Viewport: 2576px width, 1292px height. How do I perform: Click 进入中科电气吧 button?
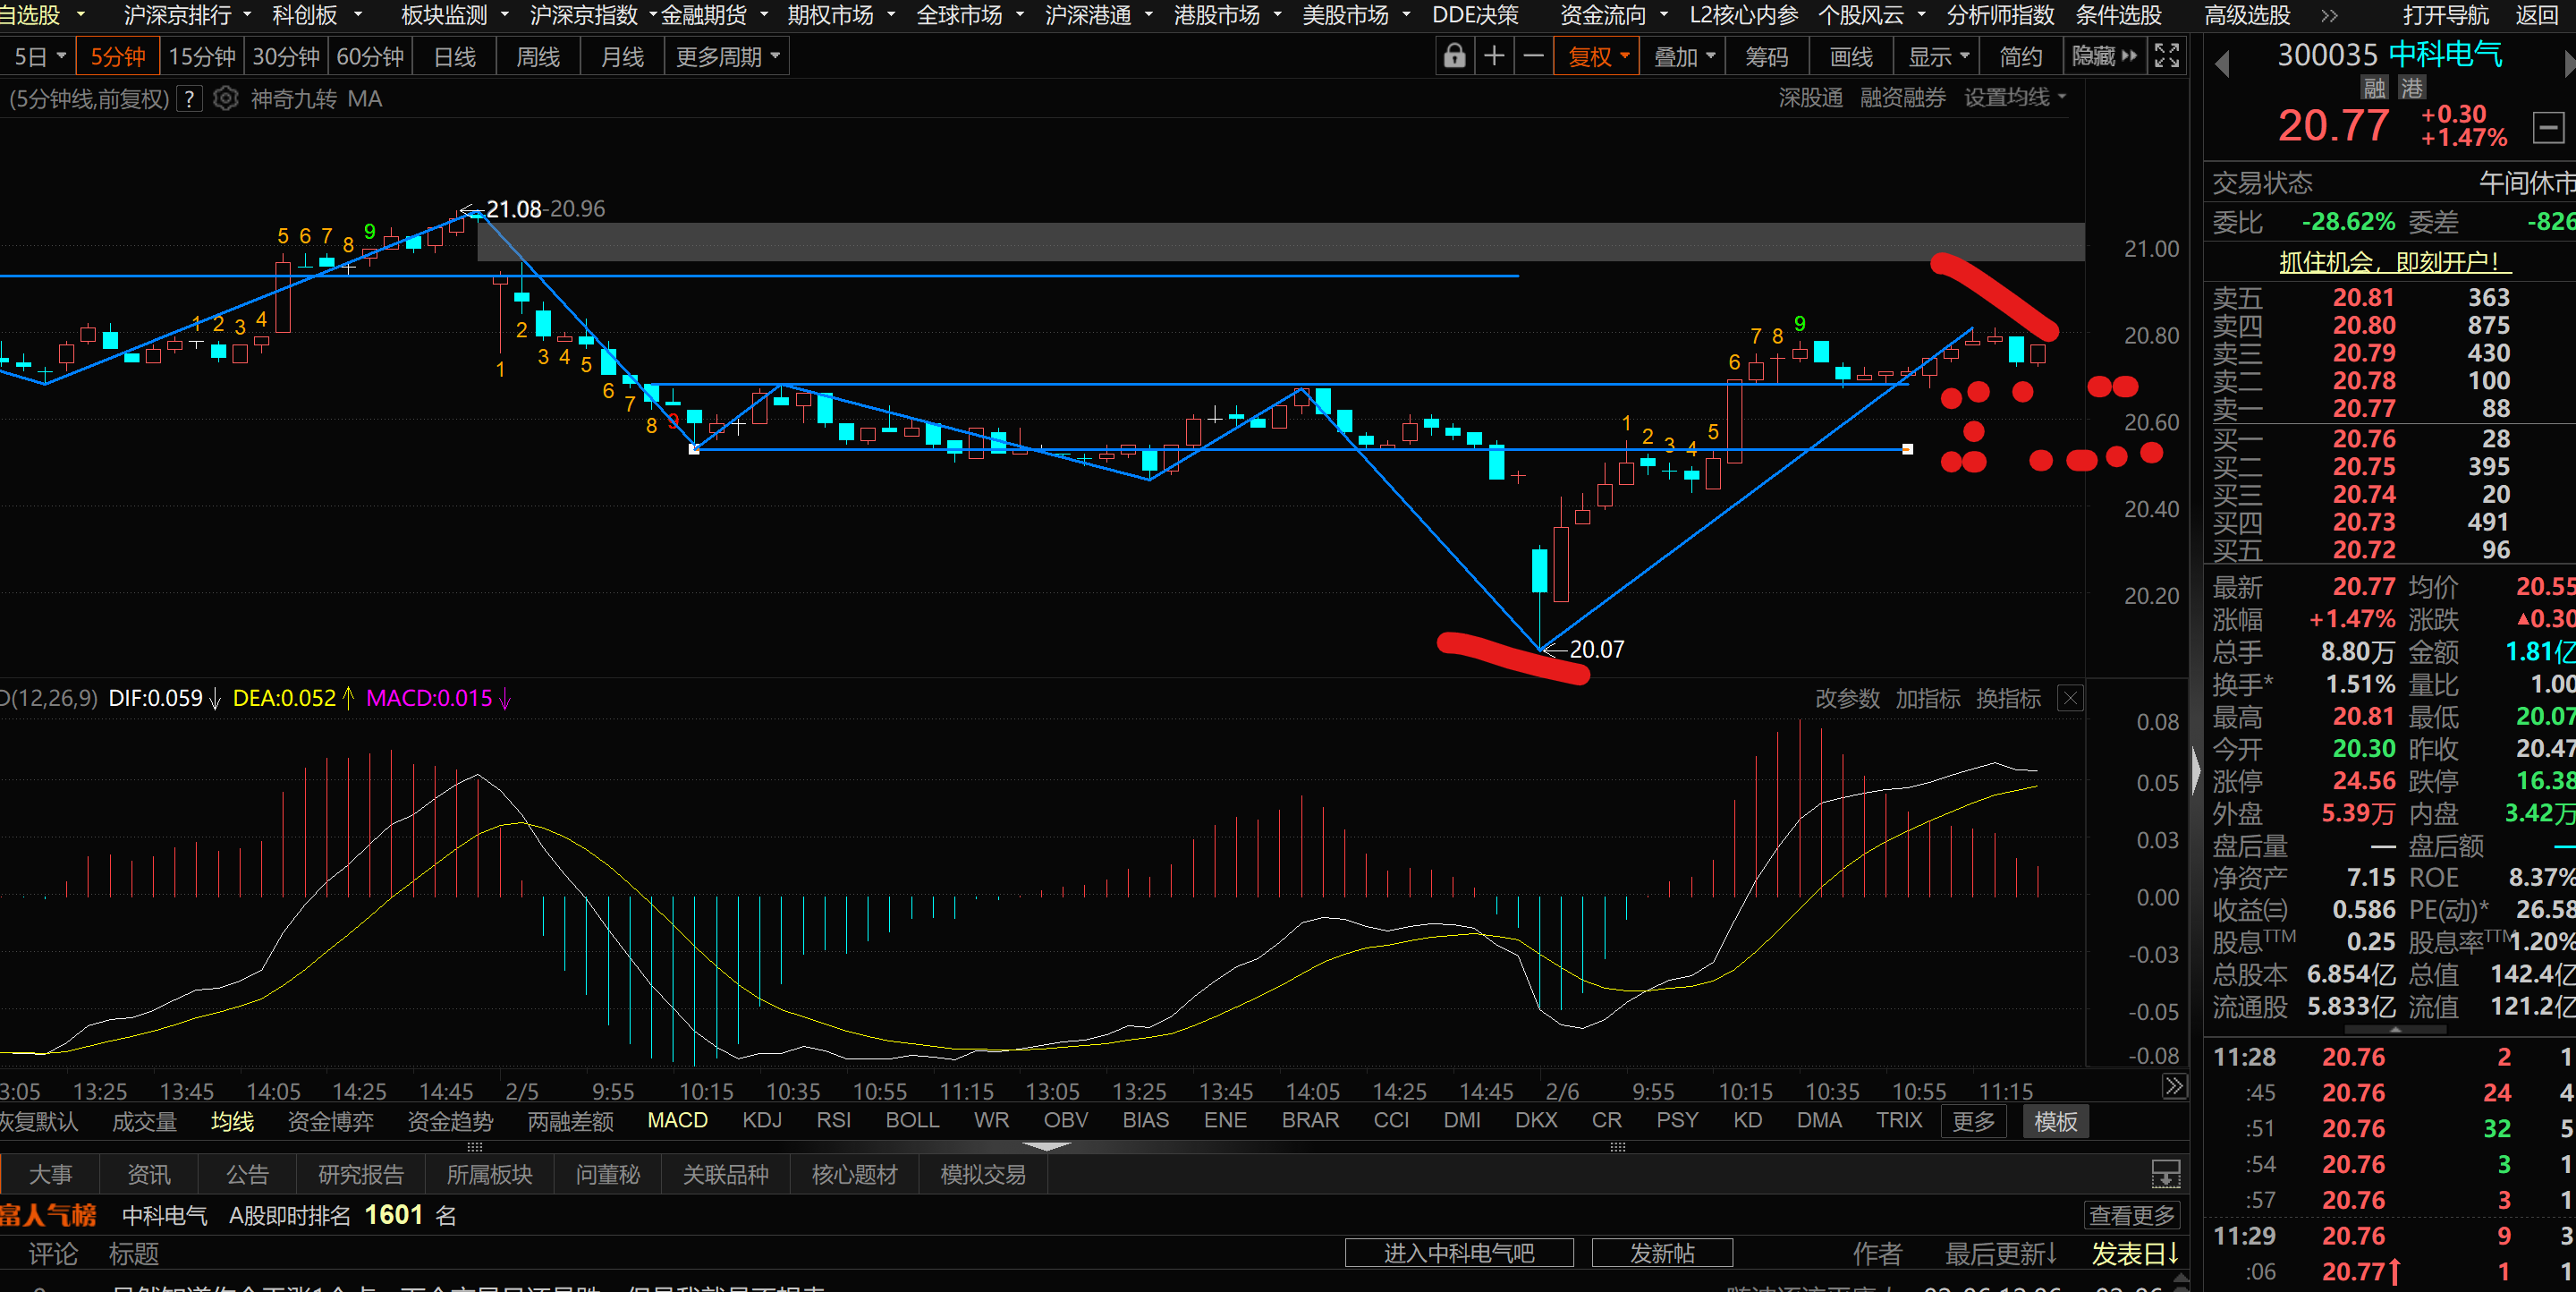1458,1253
